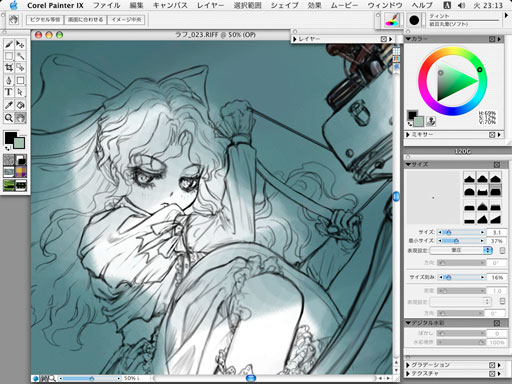This screenshot has height=384, width=512.
Task: Toggle the color-striped icon above vertical scrollbar
Action: 396,59
